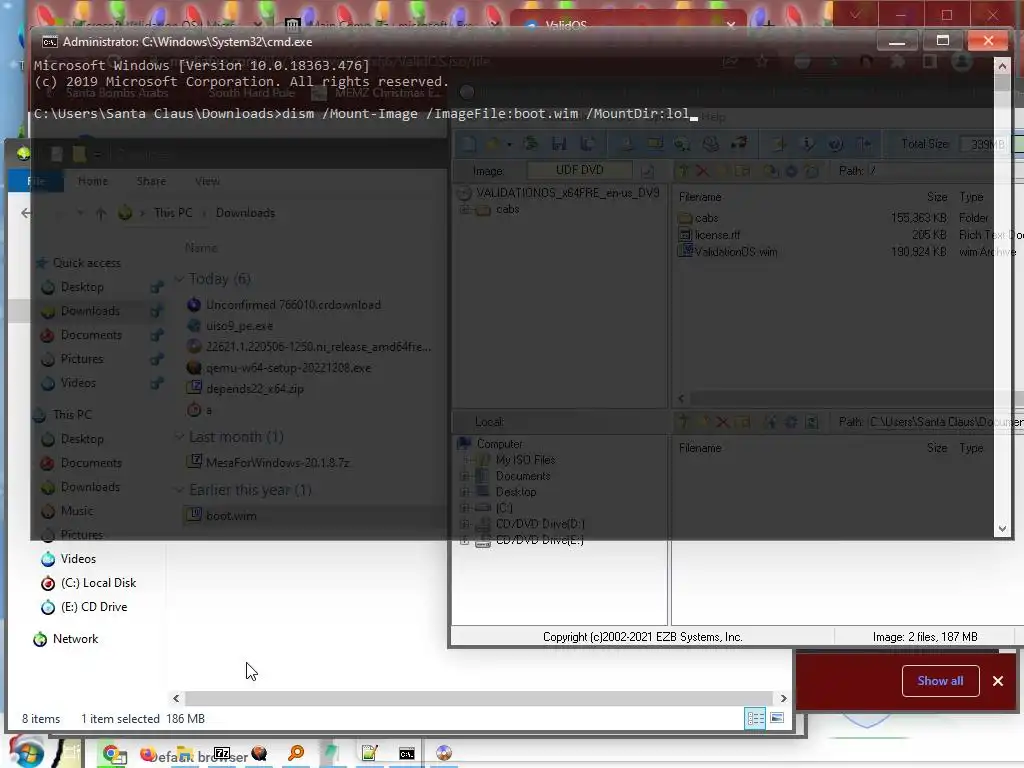
Task: Open the Start orb with Santa hat
Action: [26, 752]
